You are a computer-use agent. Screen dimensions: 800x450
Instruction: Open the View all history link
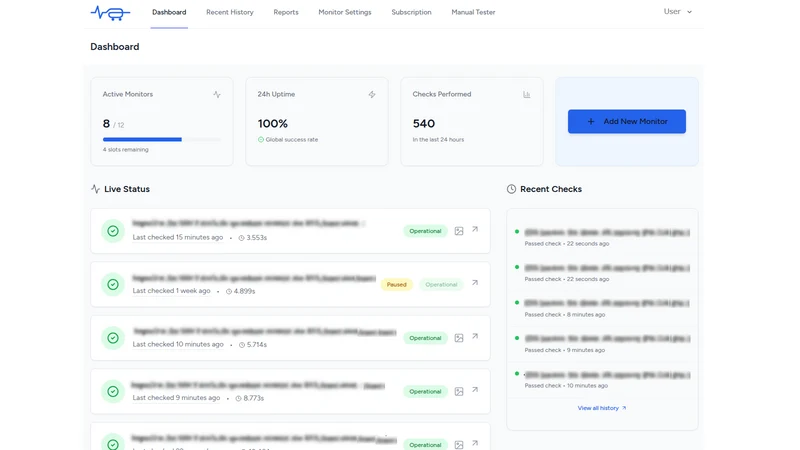click(602, 408)
